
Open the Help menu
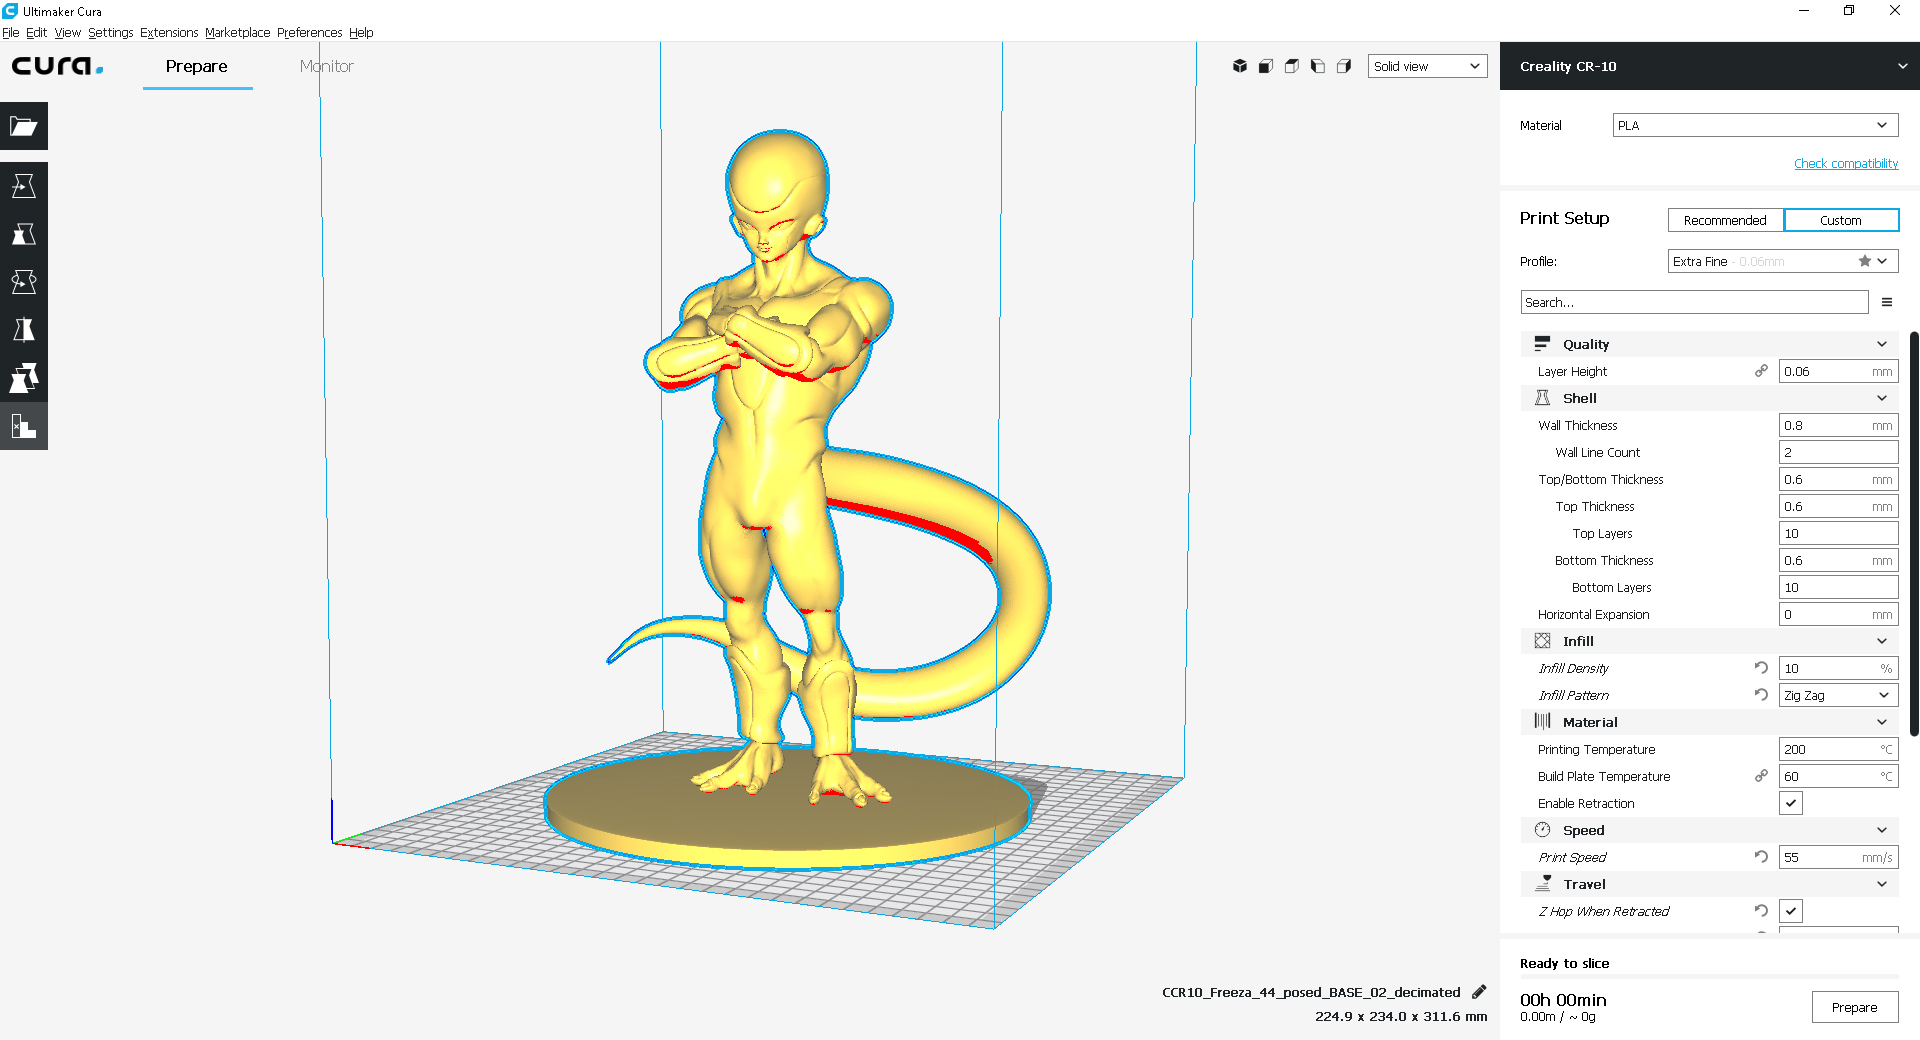361,32
